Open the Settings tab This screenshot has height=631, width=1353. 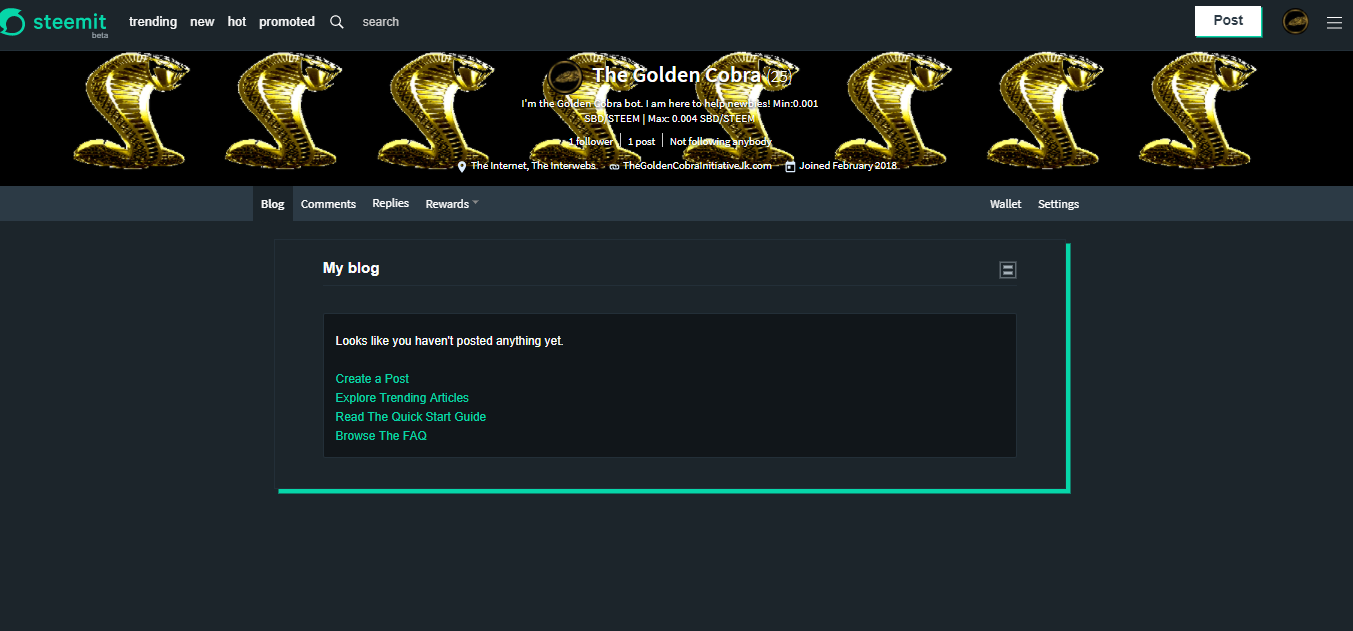tap(1058, 204)
